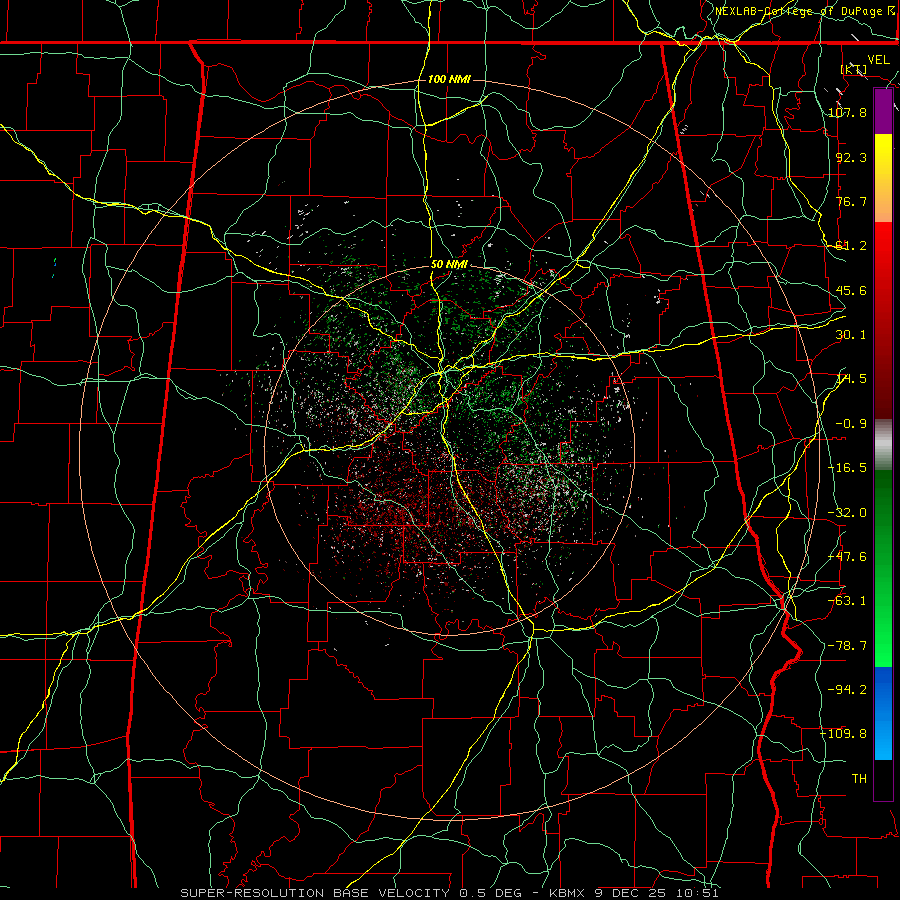Click the "[KT]" units label
The width and height of the screenshot is (900, 900).
pyautogui.click(x=854, y=69)
